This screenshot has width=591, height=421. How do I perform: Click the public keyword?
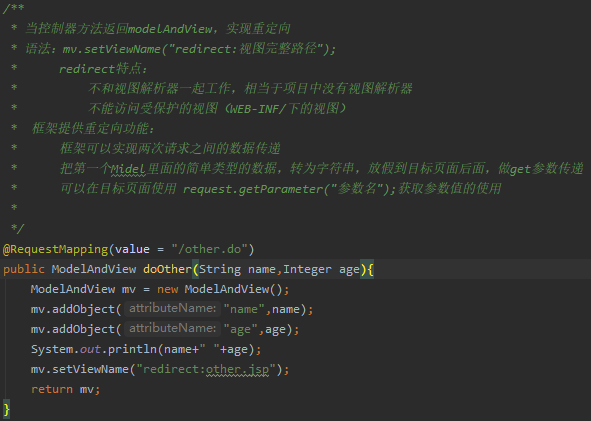(24, 269)
